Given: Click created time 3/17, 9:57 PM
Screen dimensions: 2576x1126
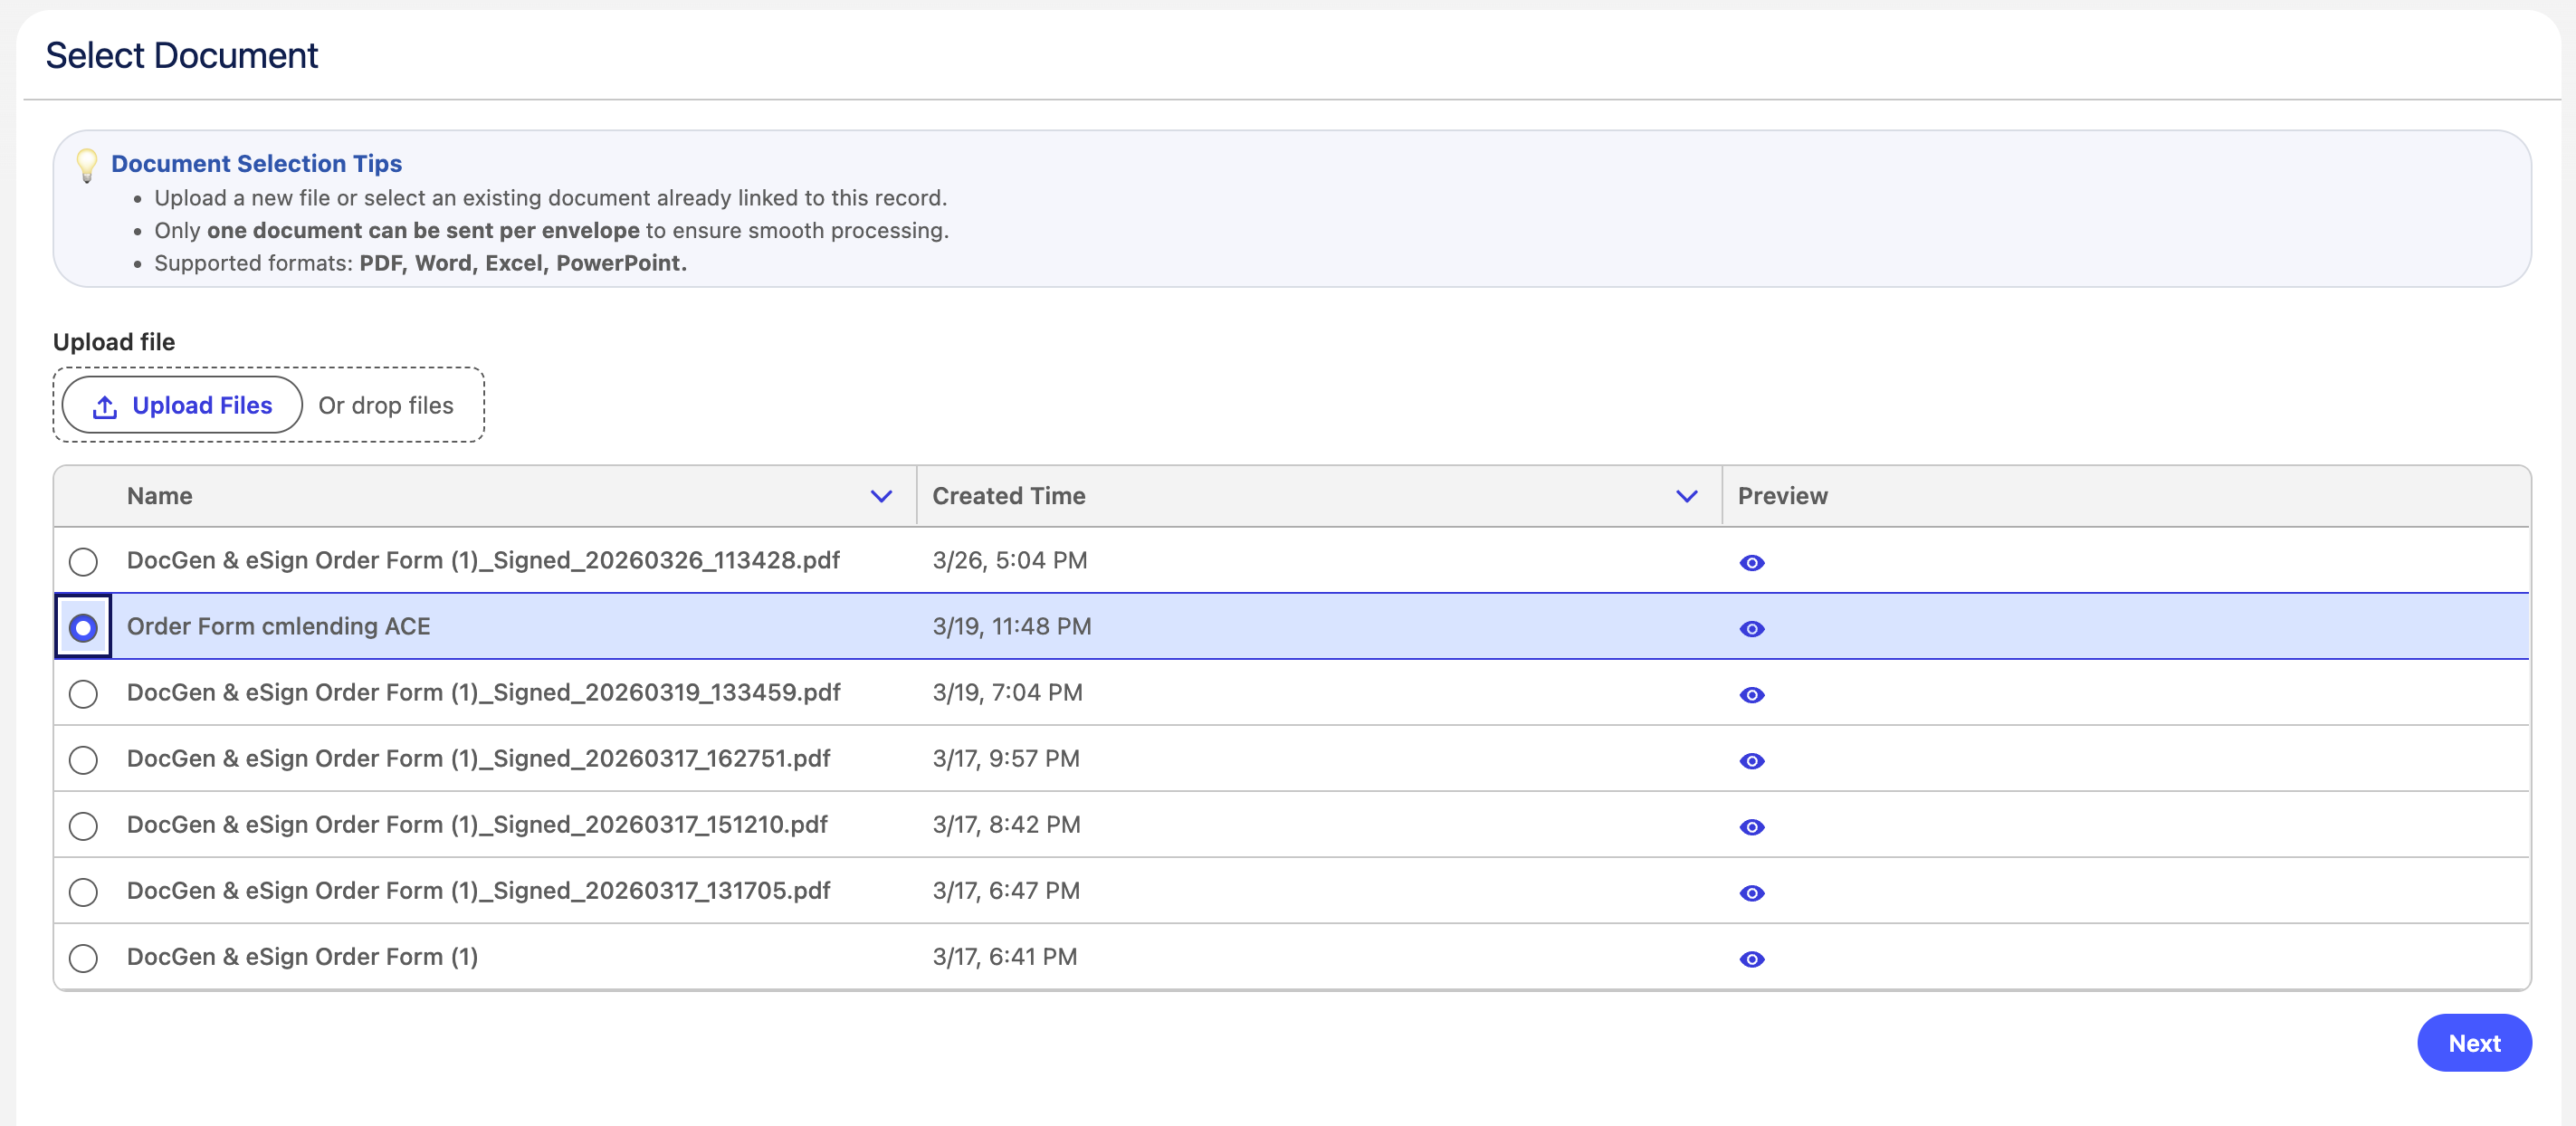Looking at the screenshot, I should click(1005, 758).
